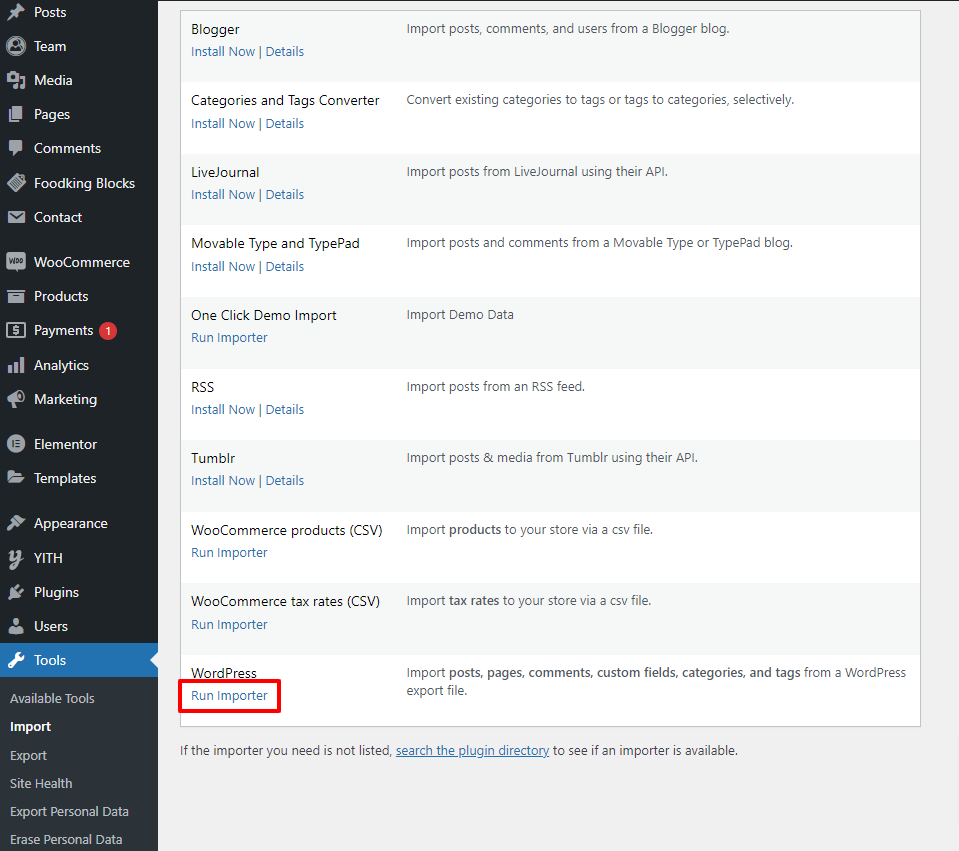
Task: Select the Elementor circle icon
Action: (x=16, y=444)
